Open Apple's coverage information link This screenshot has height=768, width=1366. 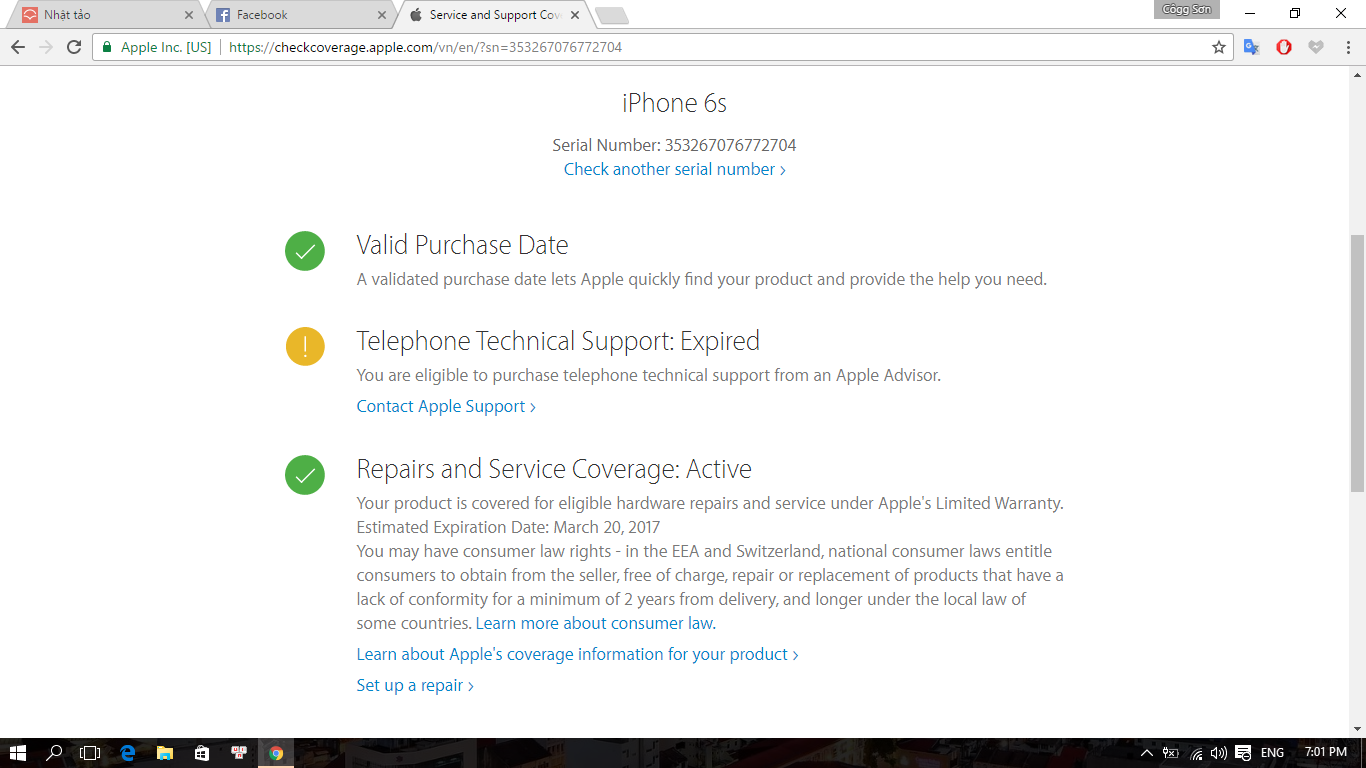click(577, 654)
